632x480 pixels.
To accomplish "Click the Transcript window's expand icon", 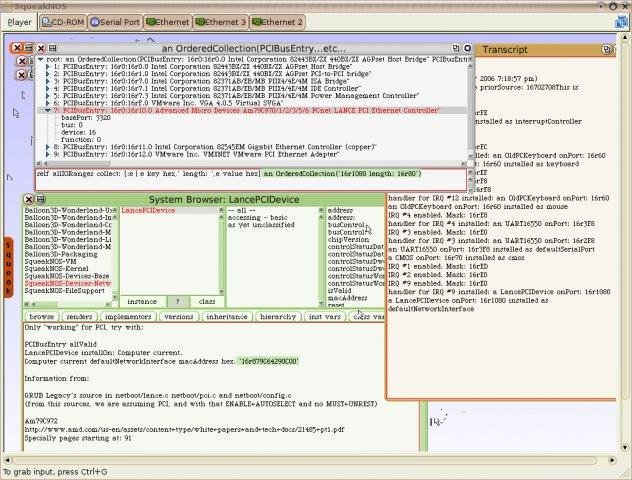I will [x=606, y=50].
